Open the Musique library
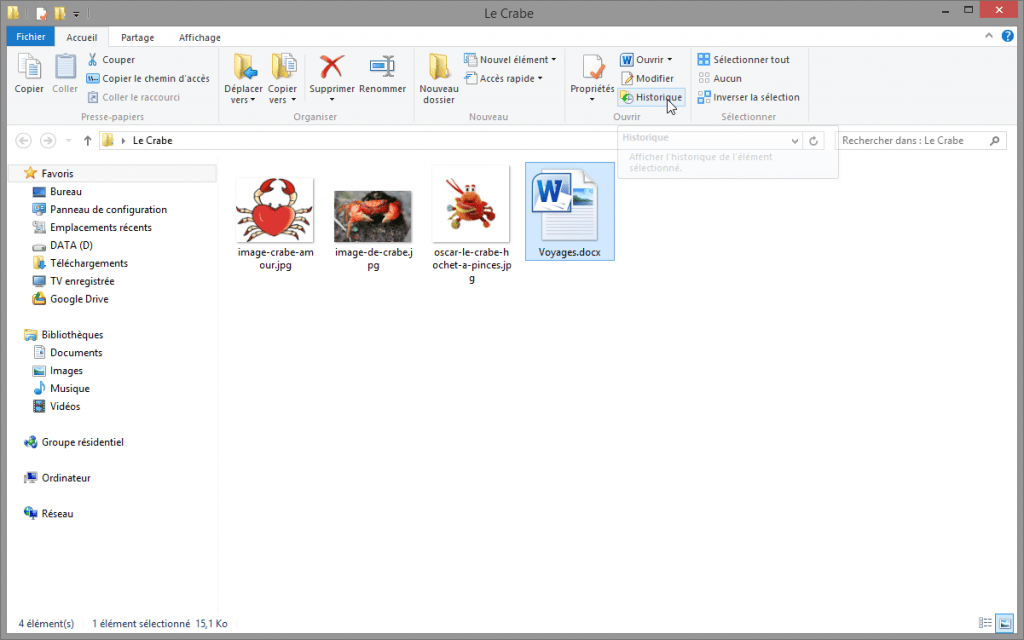Screen dimensions: 1024x640 (69, 389)
